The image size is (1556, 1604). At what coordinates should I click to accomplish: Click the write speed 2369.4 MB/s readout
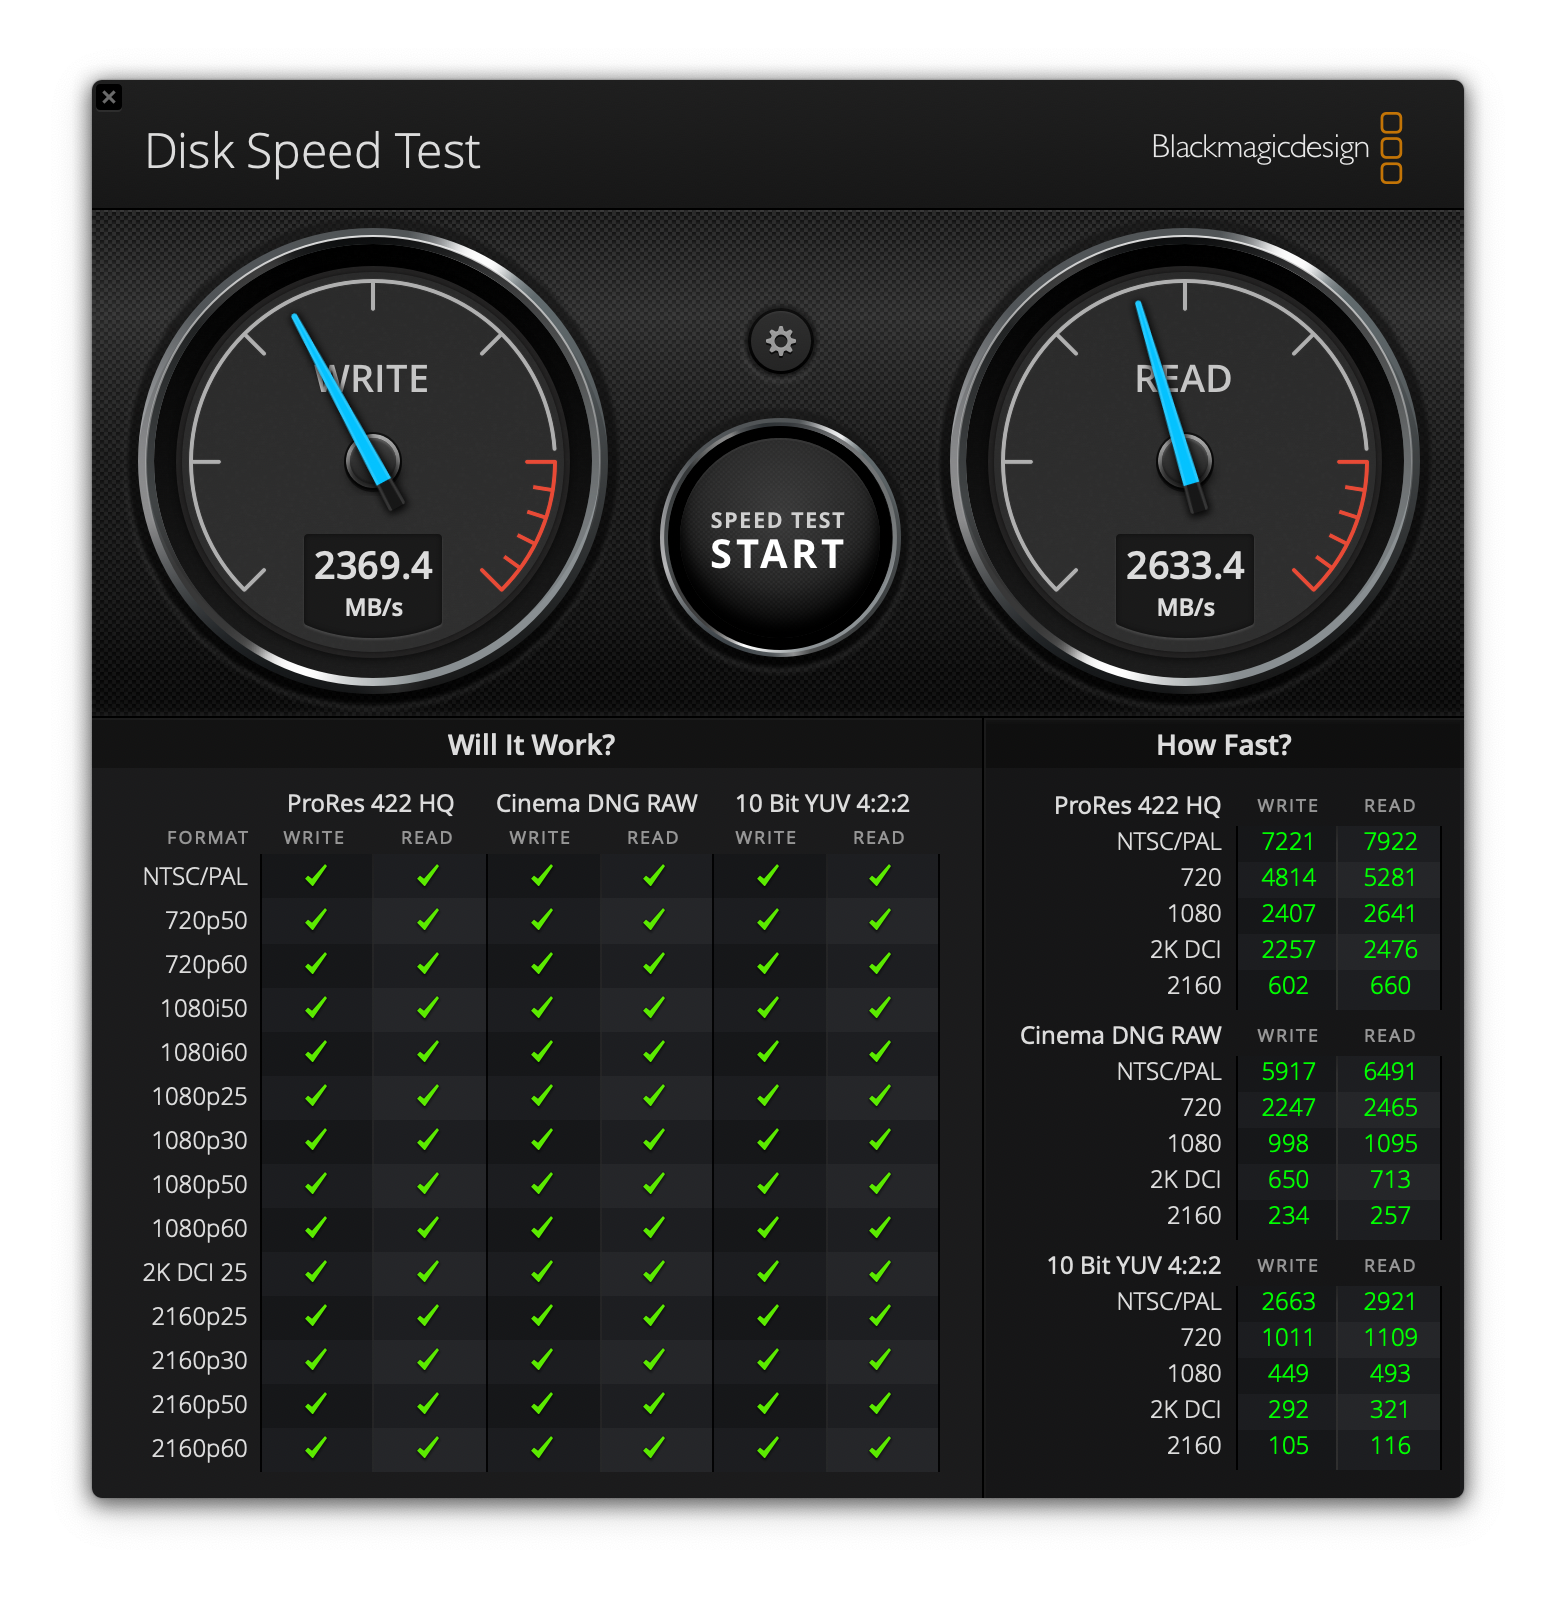pyautogui.click(x=373, y=583)
